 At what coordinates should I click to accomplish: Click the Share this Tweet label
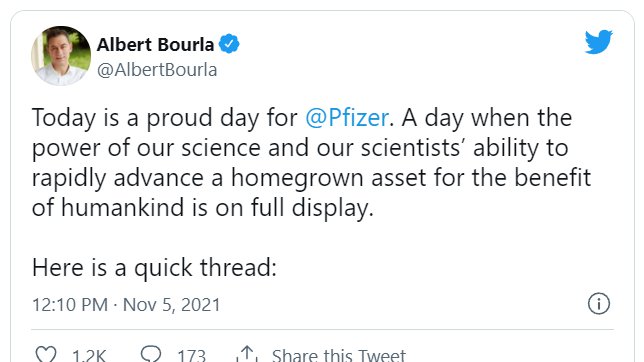tap(338, 355)
